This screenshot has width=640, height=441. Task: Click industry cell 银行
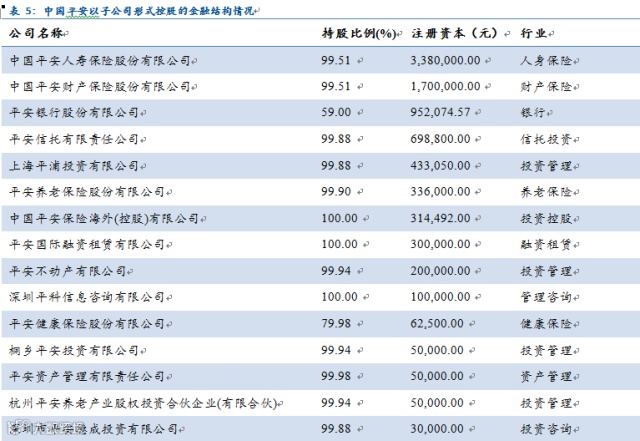click(x=533, y=112)
